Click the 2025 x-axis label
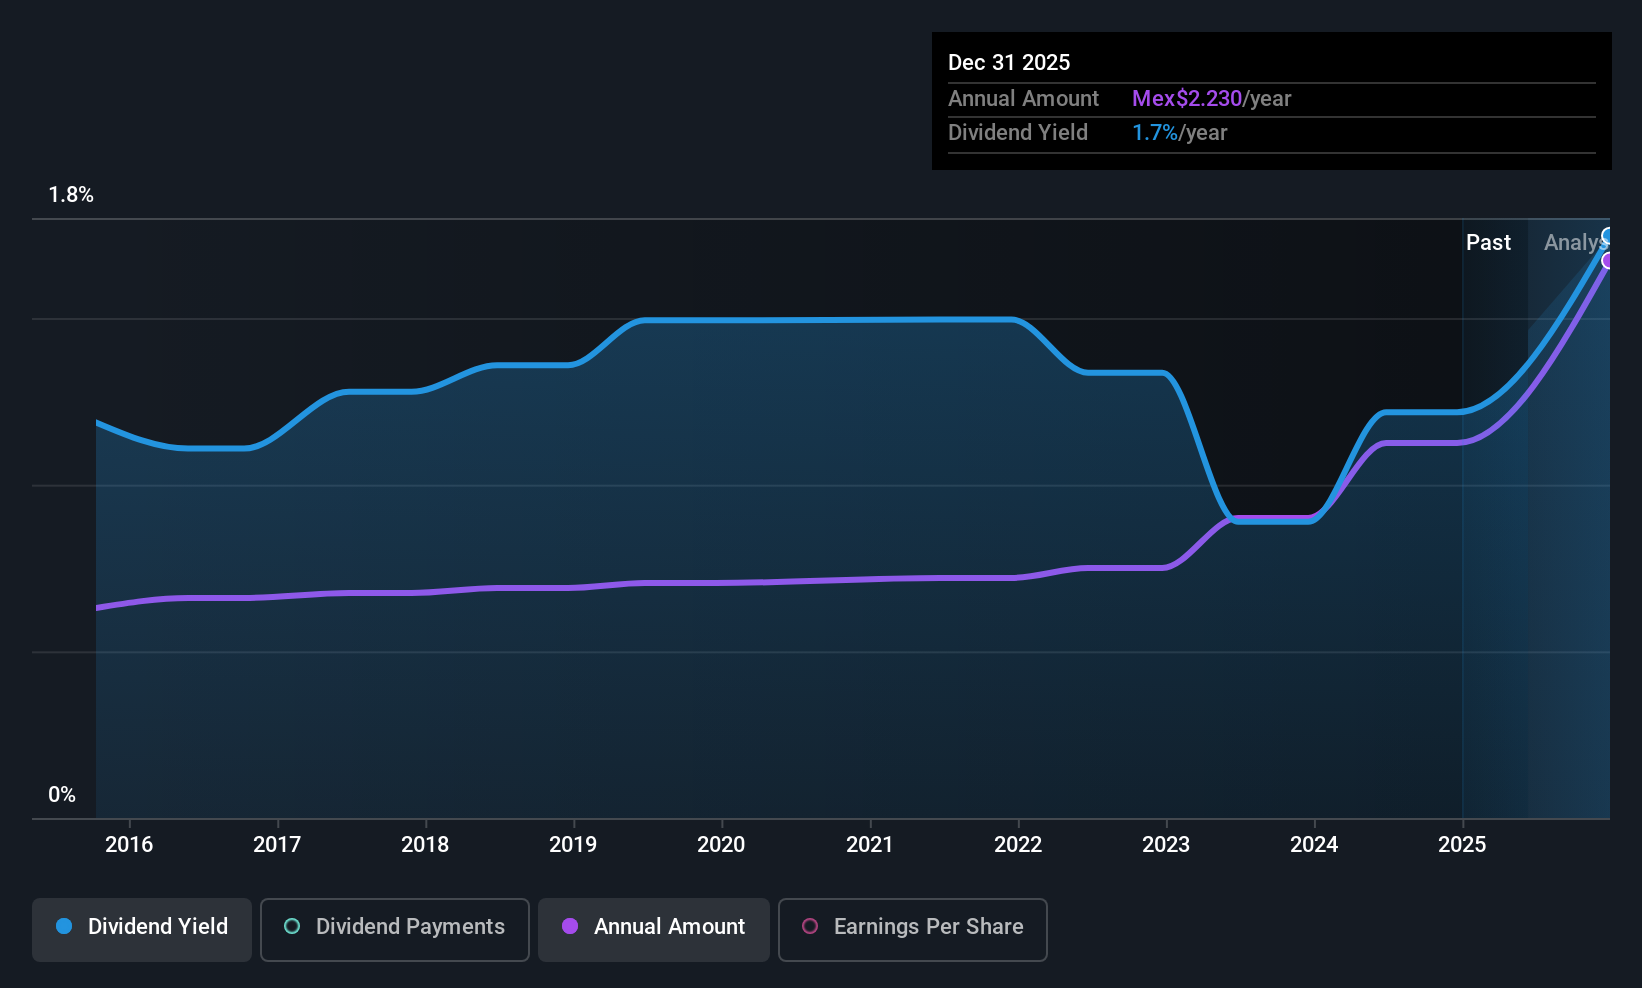Screen dimensions: 1642x988 (x=1462, y=844)
